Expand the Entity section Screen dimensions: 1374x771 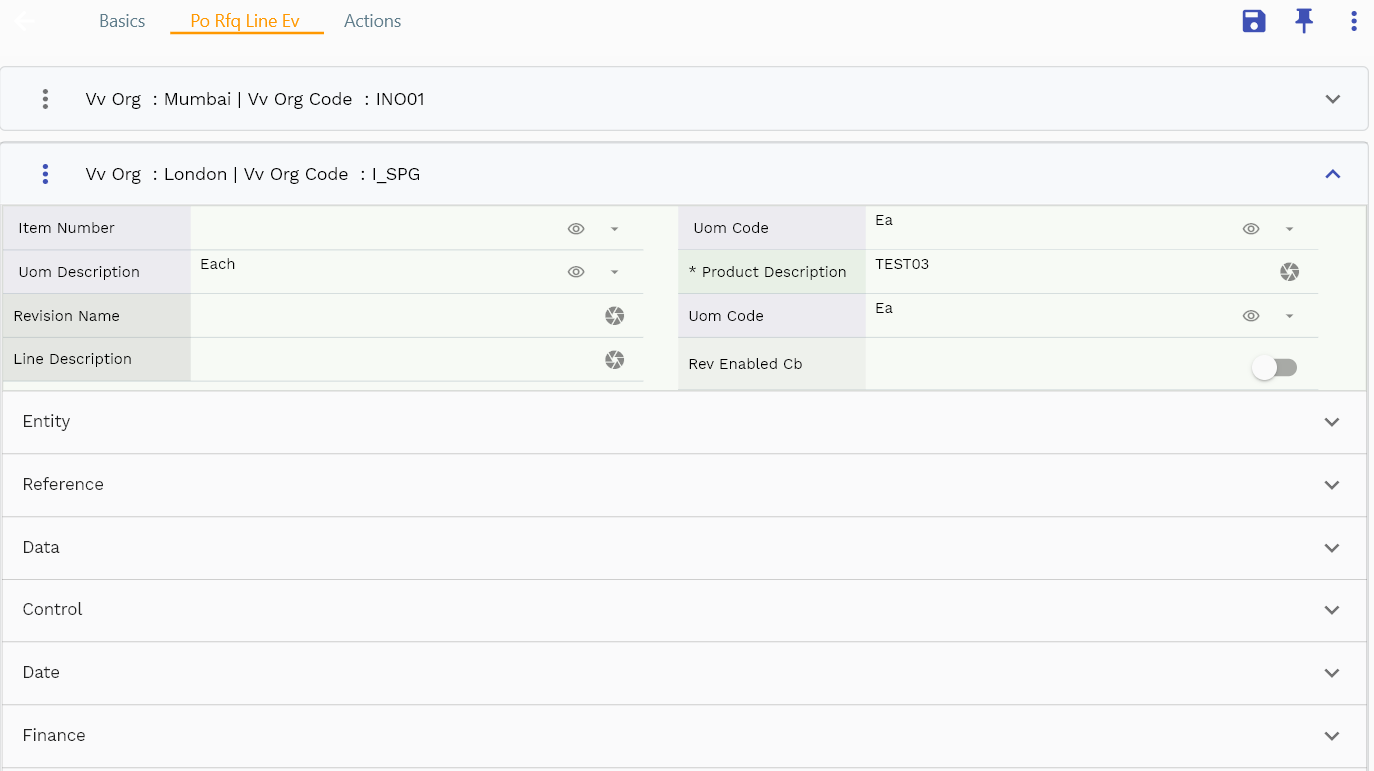coord(1332,422)
